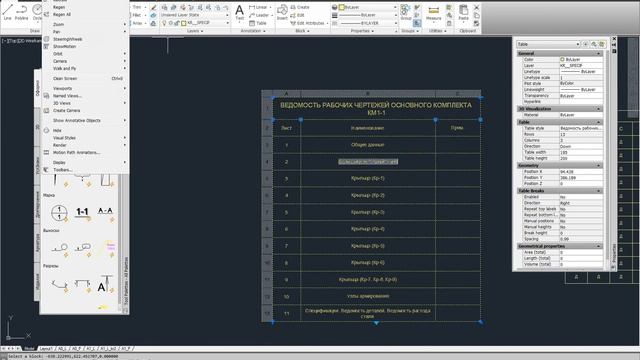Insert the circle leader callout from palette
This screenshot has height=360, width=640.
coord(60,248)
